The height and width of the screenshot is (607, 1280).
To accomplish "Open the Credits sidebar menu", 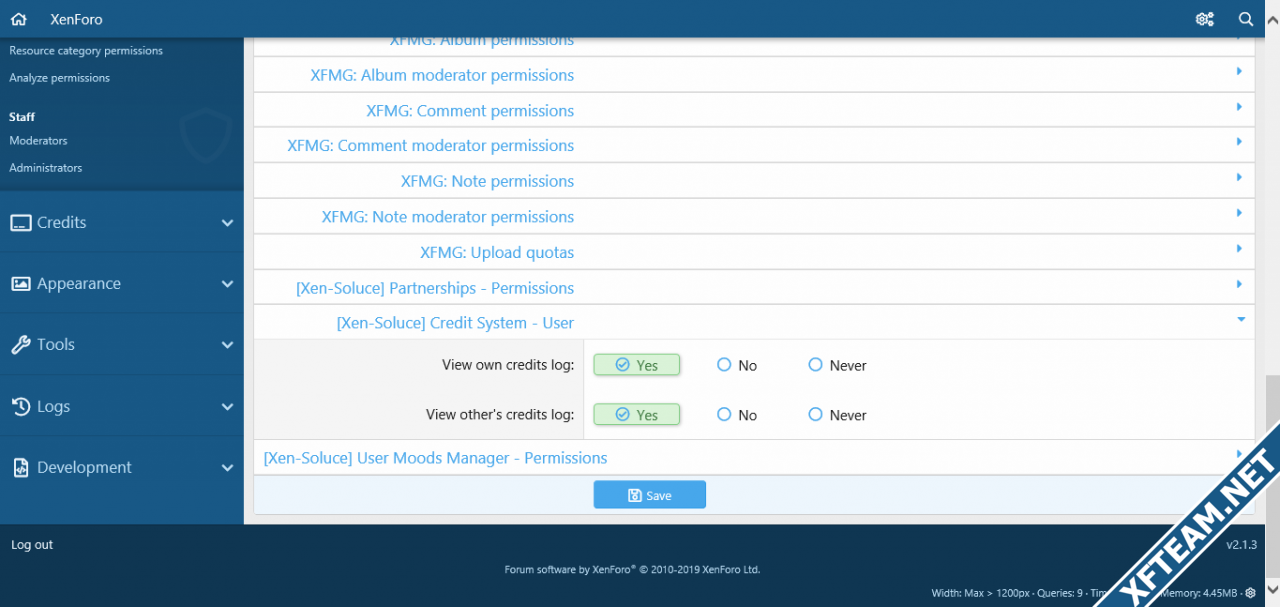I will coord(122,223).
